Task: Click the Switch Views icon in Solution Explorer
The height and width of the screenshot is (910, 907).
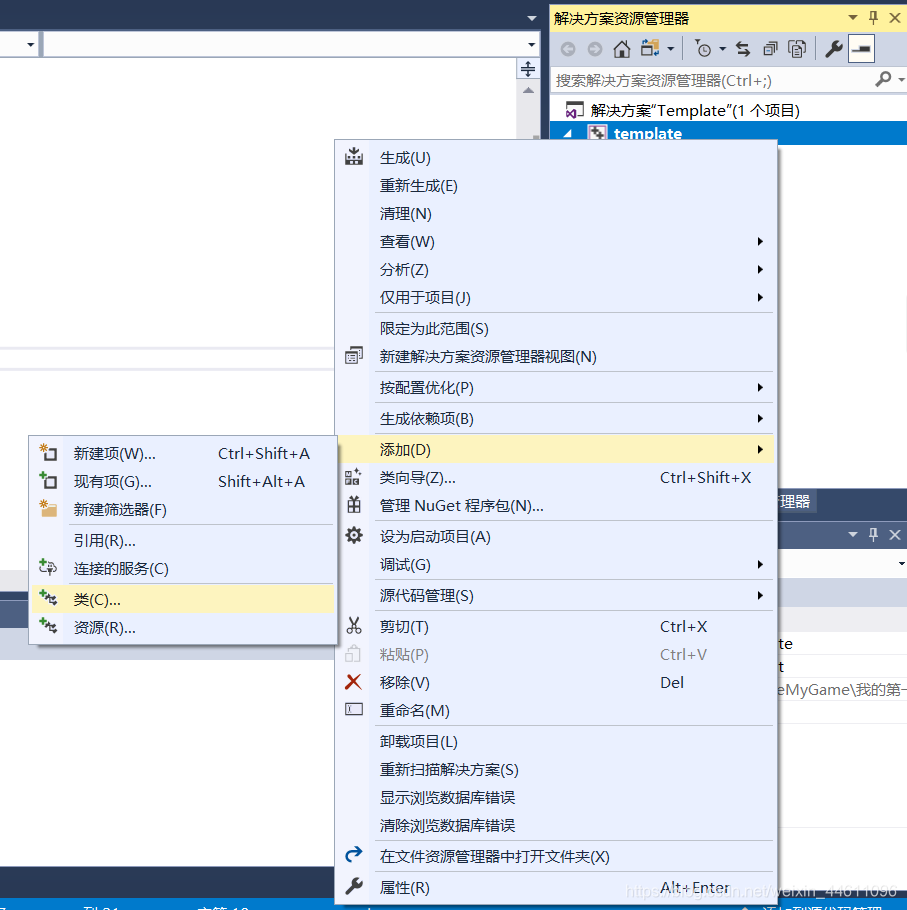Action: (650, 49)
